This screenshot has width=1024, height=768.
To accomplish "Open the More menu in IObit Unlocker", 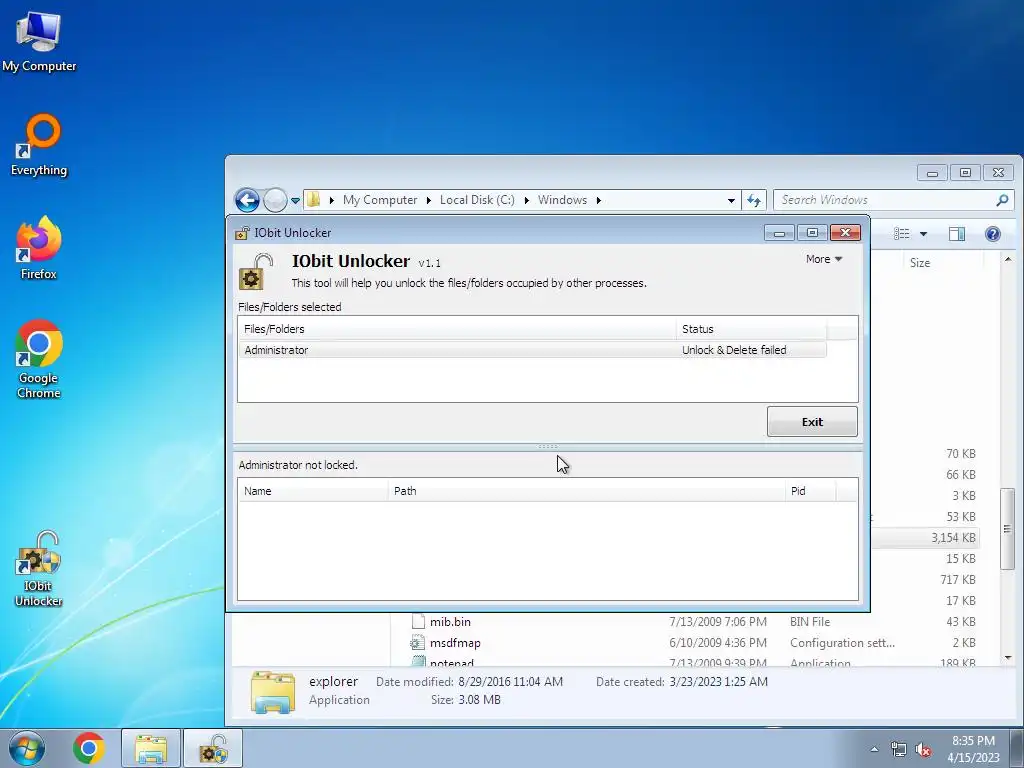I will 824,259.
